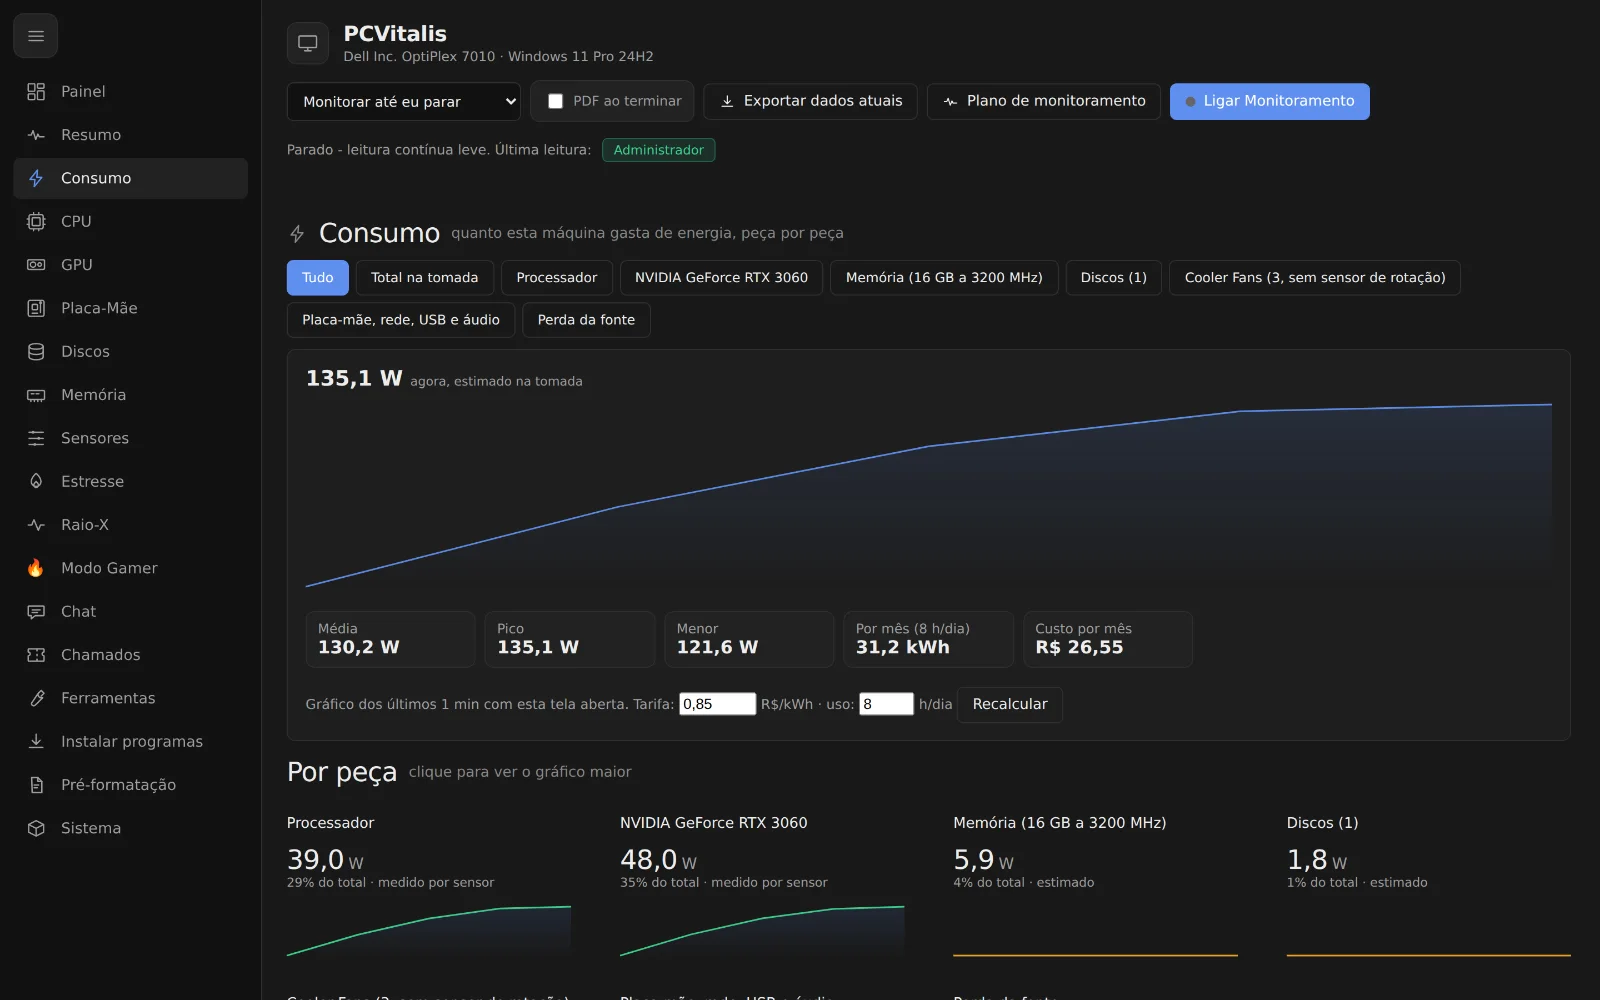Image resolution: width=1600 pixels, height=1000 pixels.
Task: Click Exportar dados atuais button
Action: click(x=810, y=101)
